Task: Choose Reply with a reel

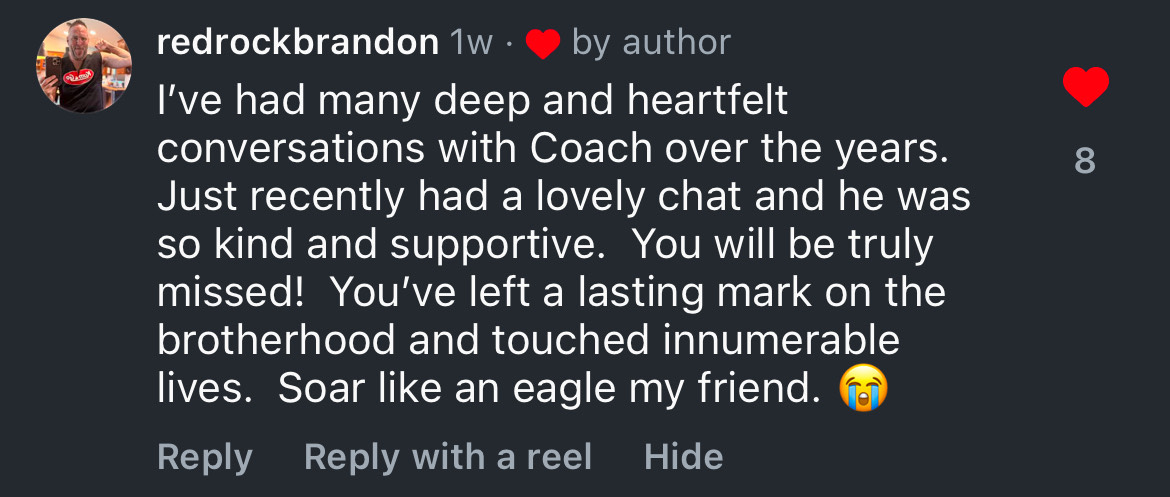Action: 448,457
